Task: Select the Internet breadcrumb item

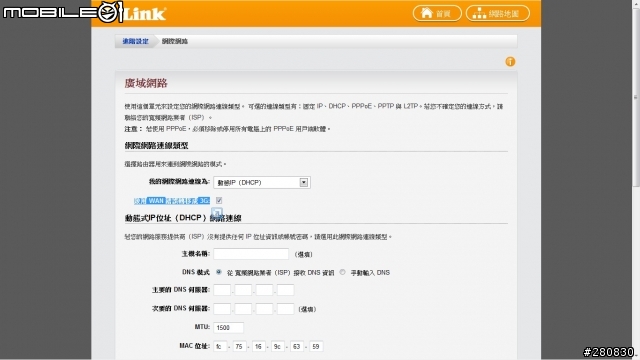Action: point(175,41)
